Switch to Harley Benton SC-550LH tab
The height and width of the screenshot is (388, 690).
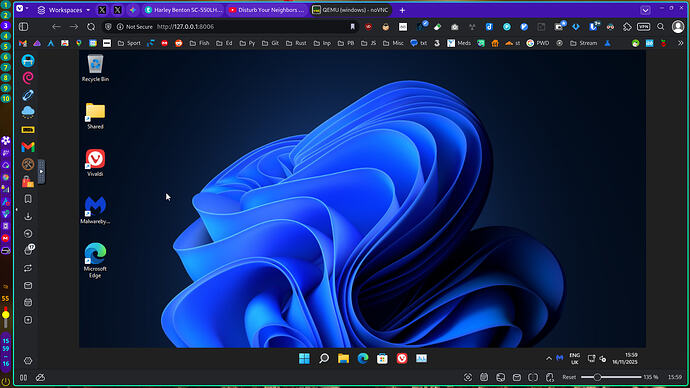[x=183, y=10]
